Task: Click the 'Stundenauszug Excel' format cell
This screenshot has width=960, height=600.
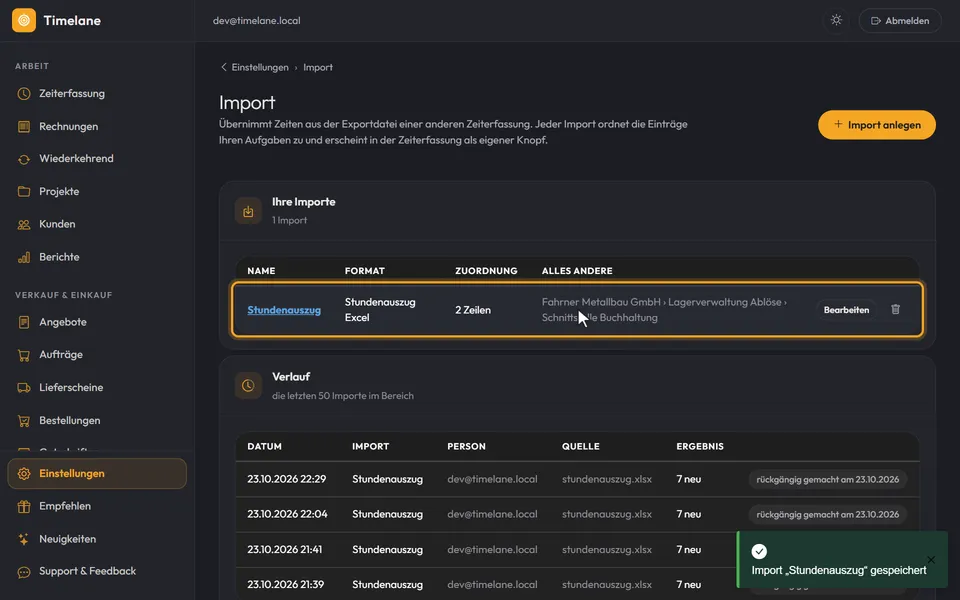Action: click(x=380, y=310)
